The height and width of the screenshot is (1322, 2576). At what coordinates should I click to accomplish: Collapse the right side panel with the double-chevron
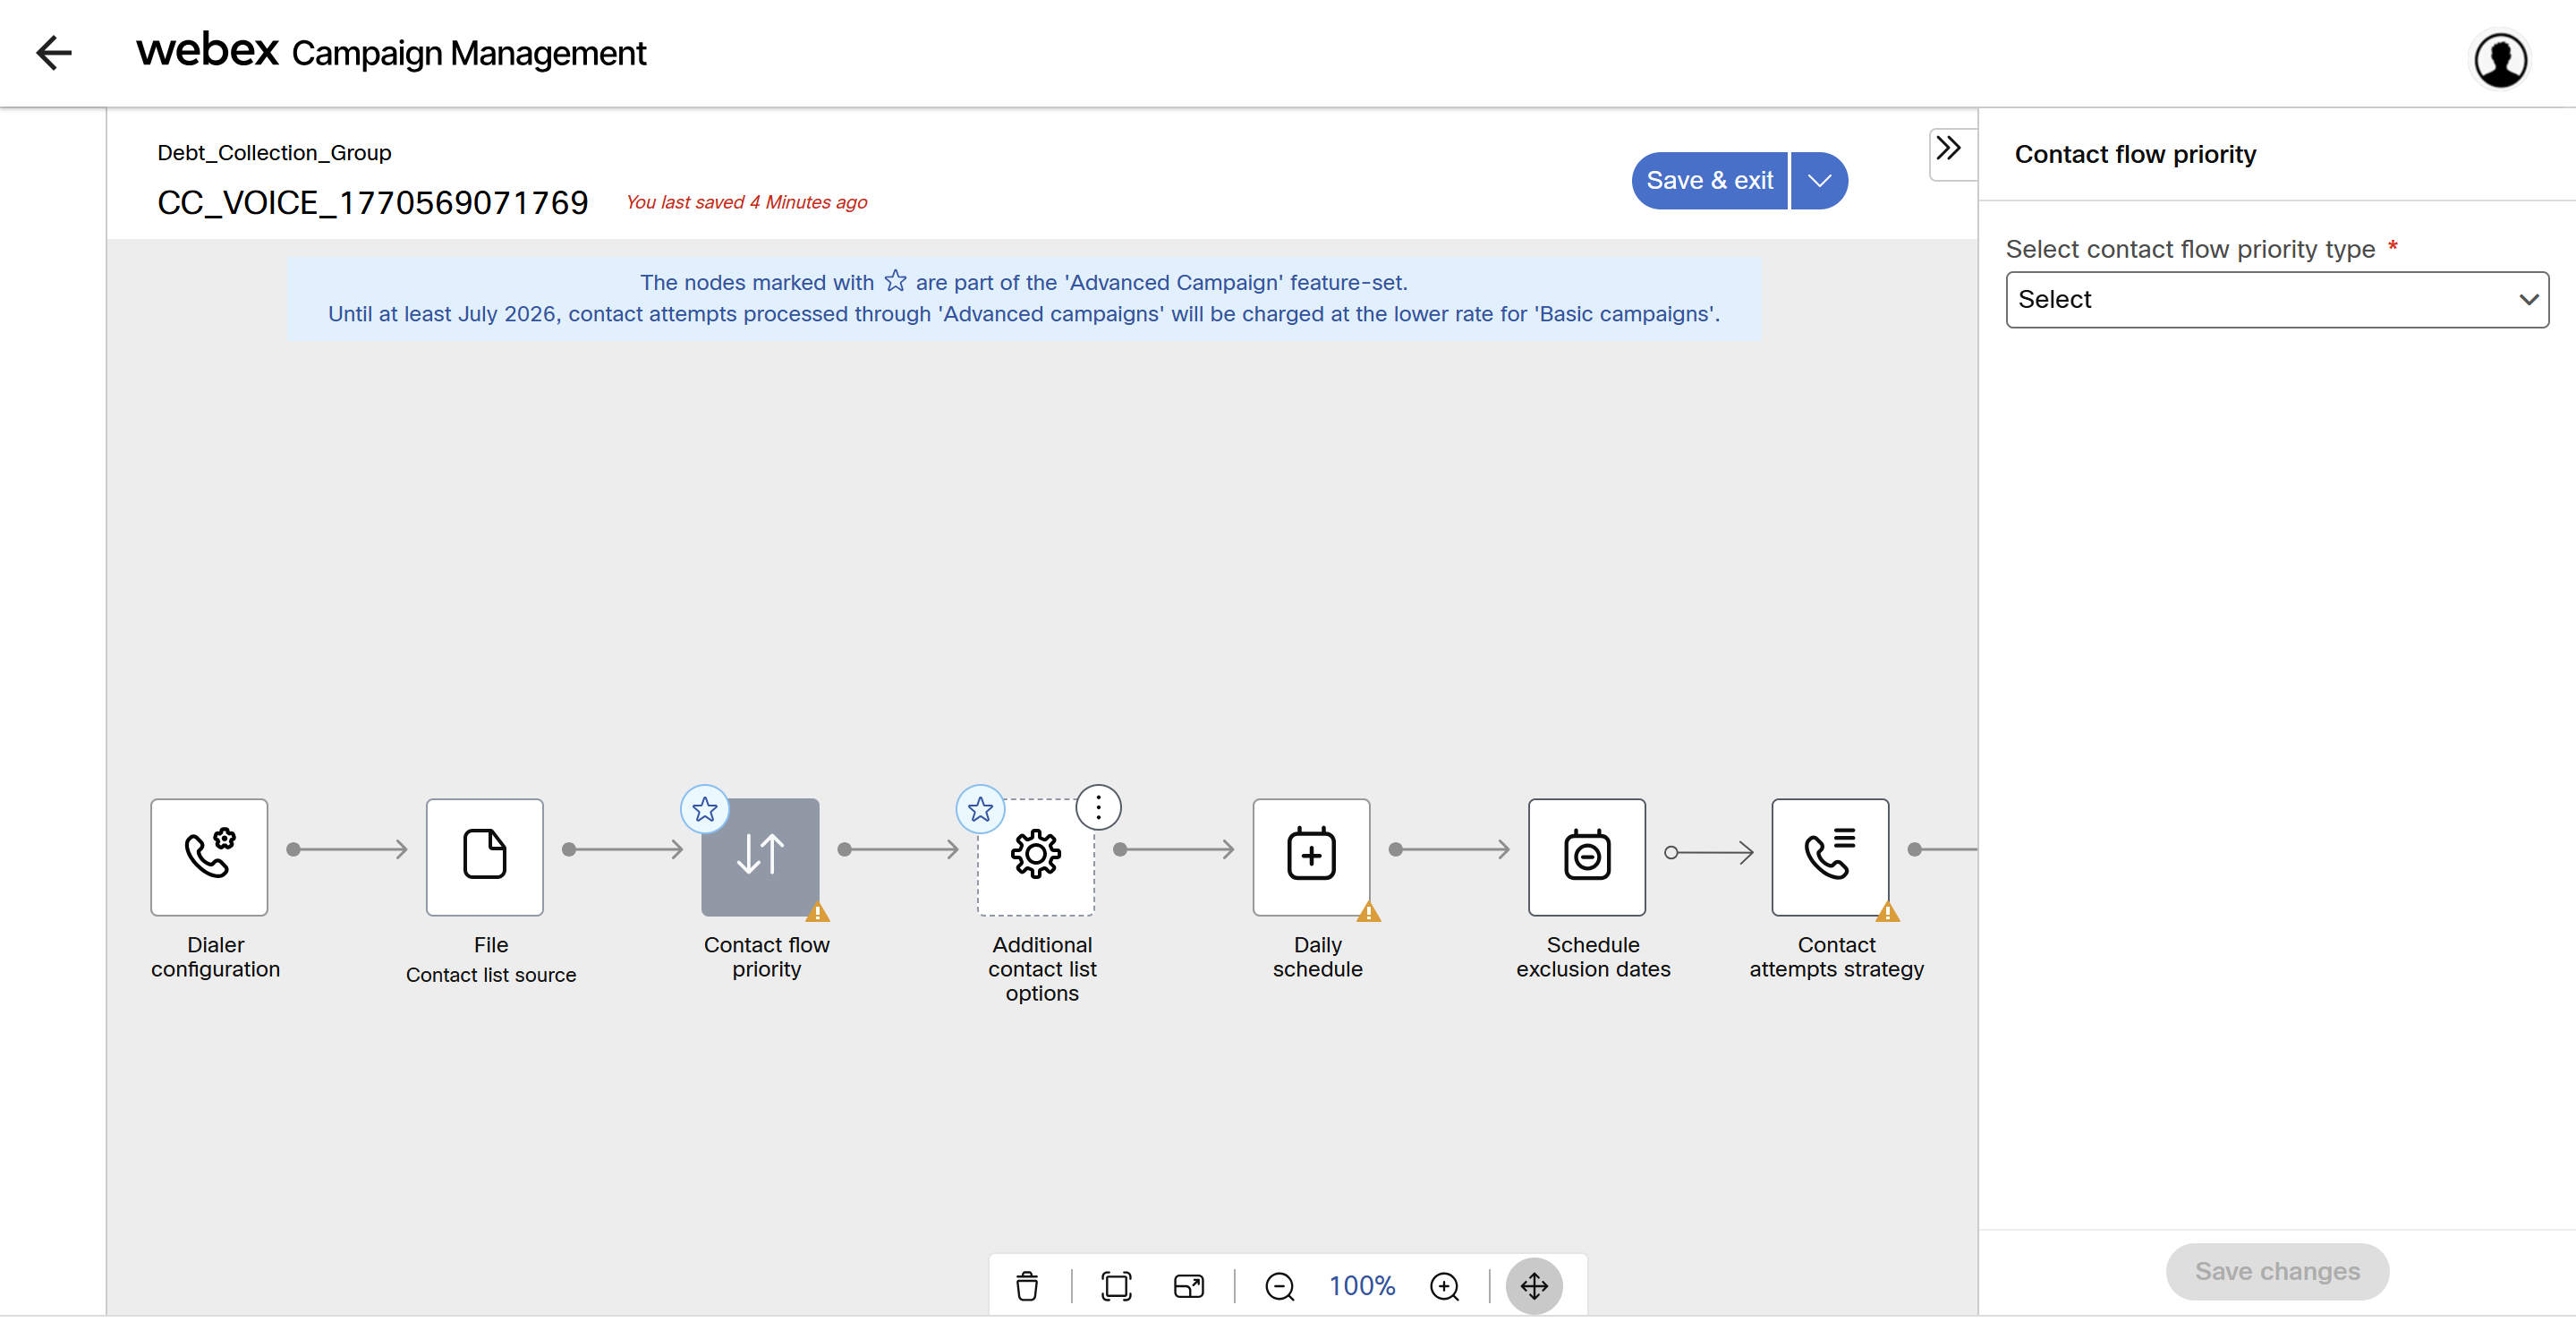1948,149
